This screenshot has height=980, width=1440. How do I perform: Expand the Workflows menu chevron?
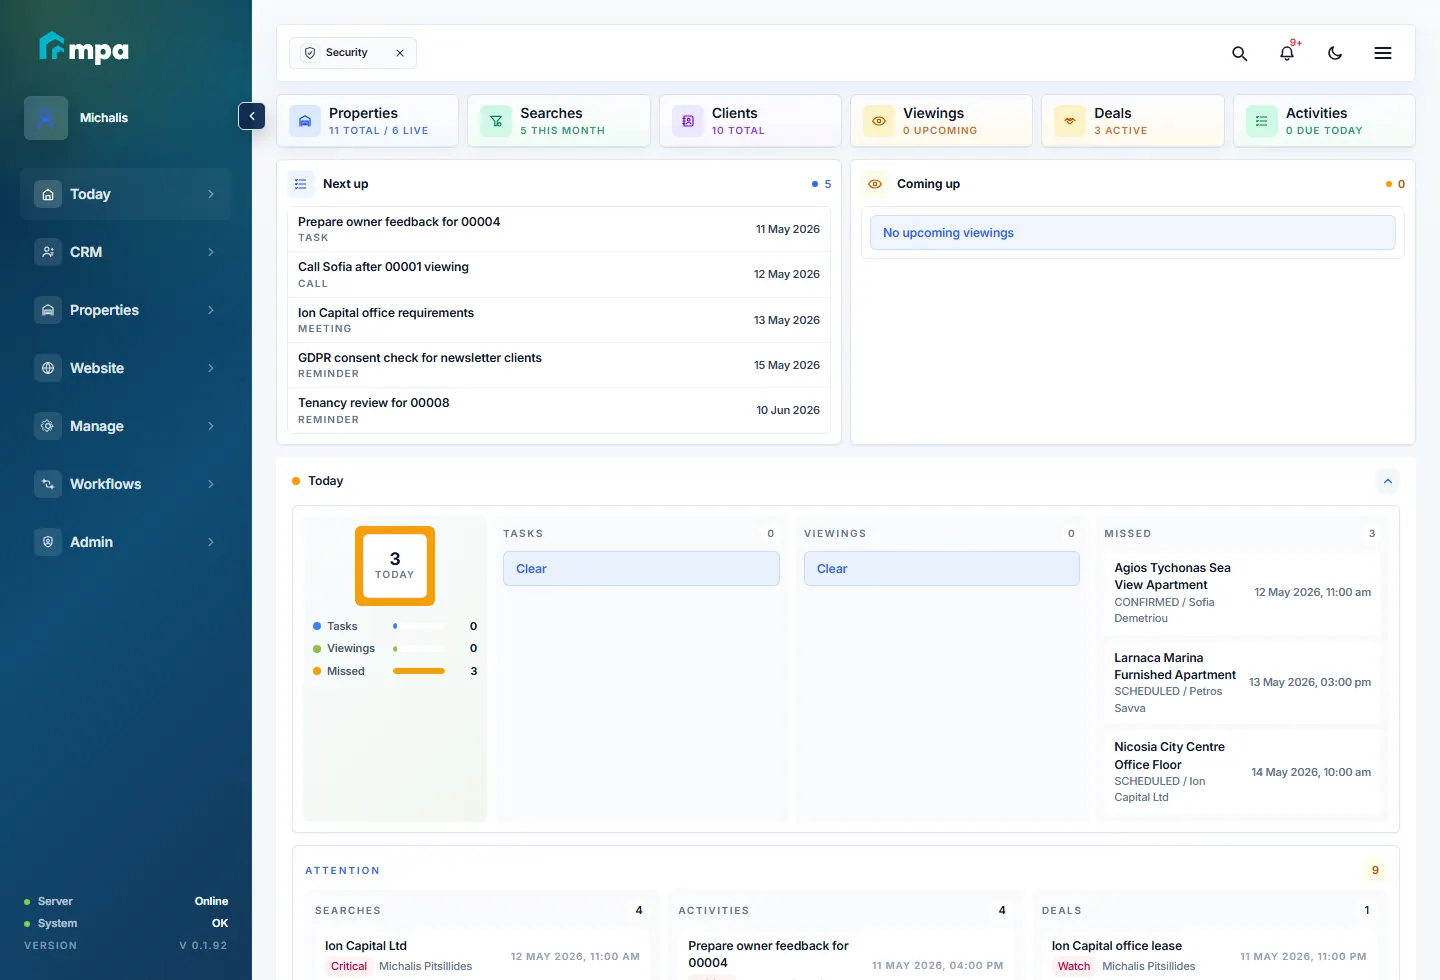(x=211, y=484)
